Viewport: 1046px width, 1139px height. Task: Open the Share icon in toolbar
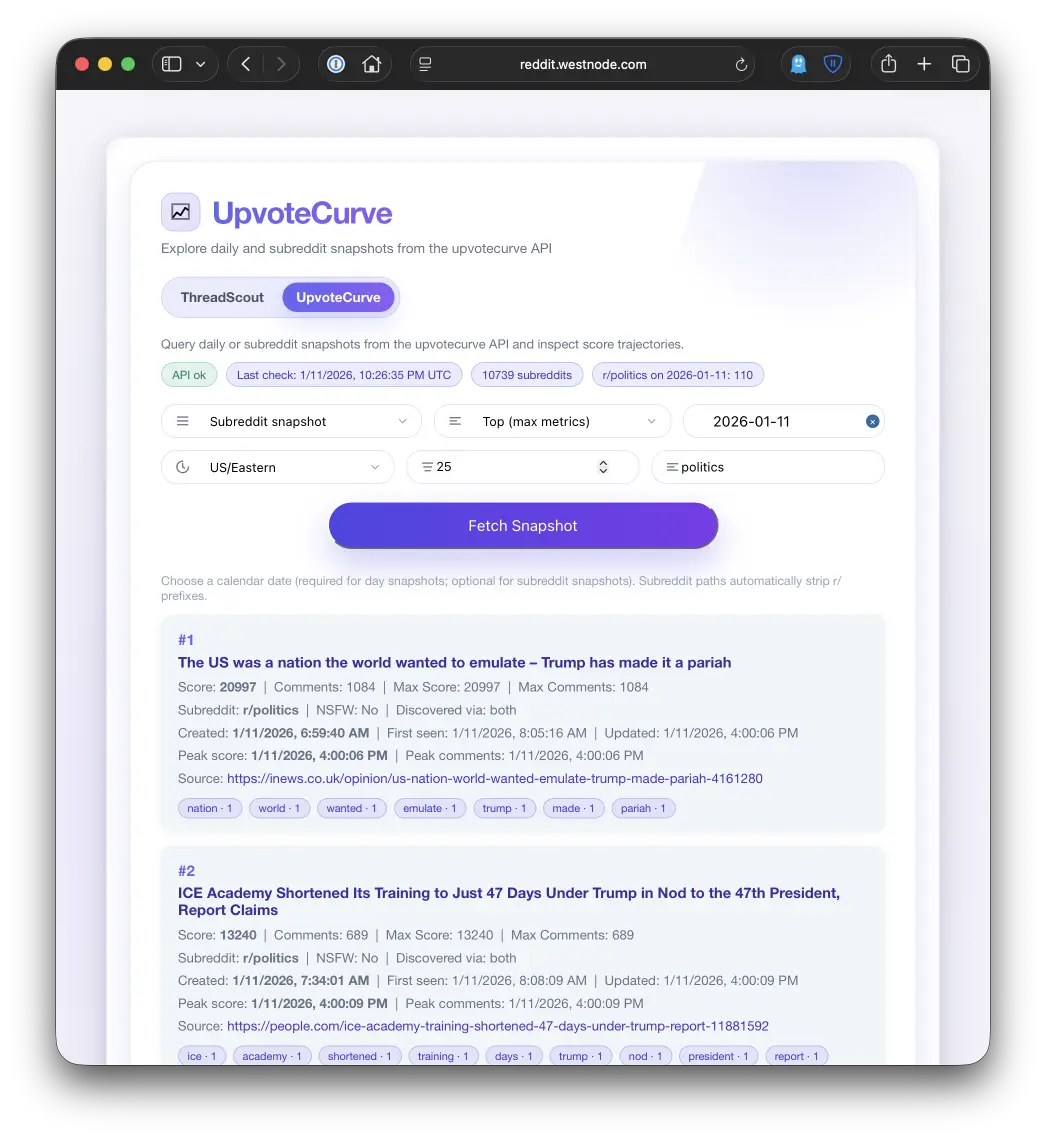(888, 64)
